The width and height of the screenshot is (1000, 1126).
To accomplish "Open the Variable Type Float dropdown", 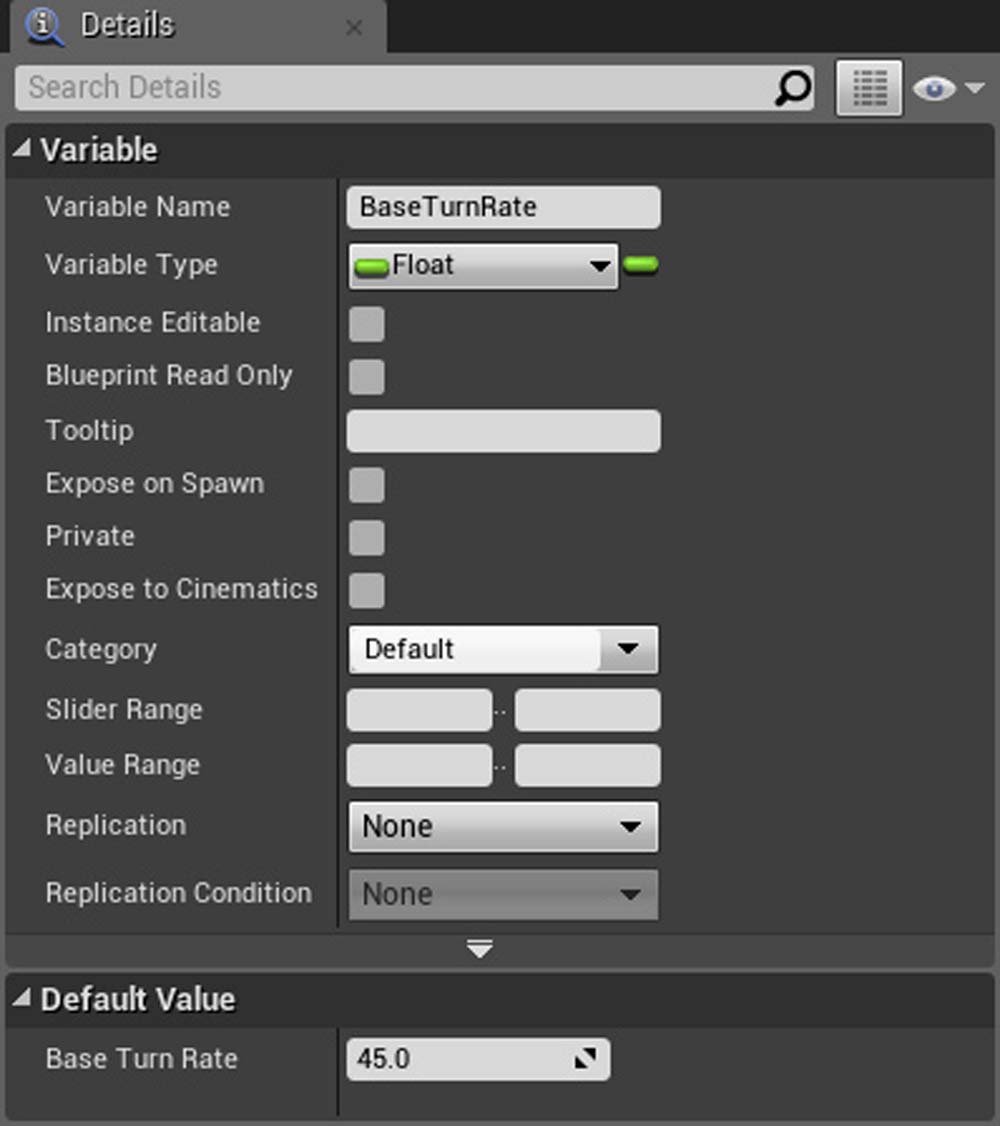I will 483,266.
